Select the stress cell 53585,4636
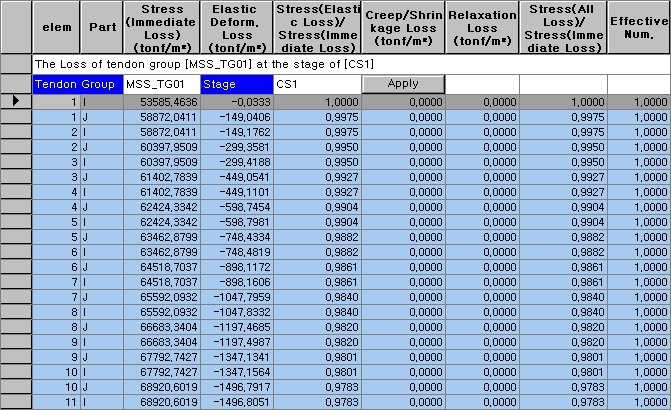 tap(162, 102)
